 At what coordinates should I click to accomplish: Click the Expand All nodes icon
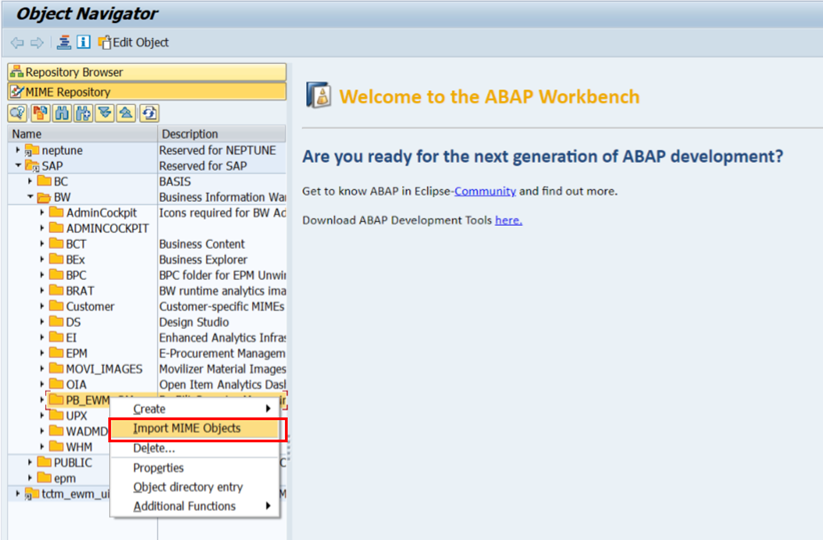point(105,113)
